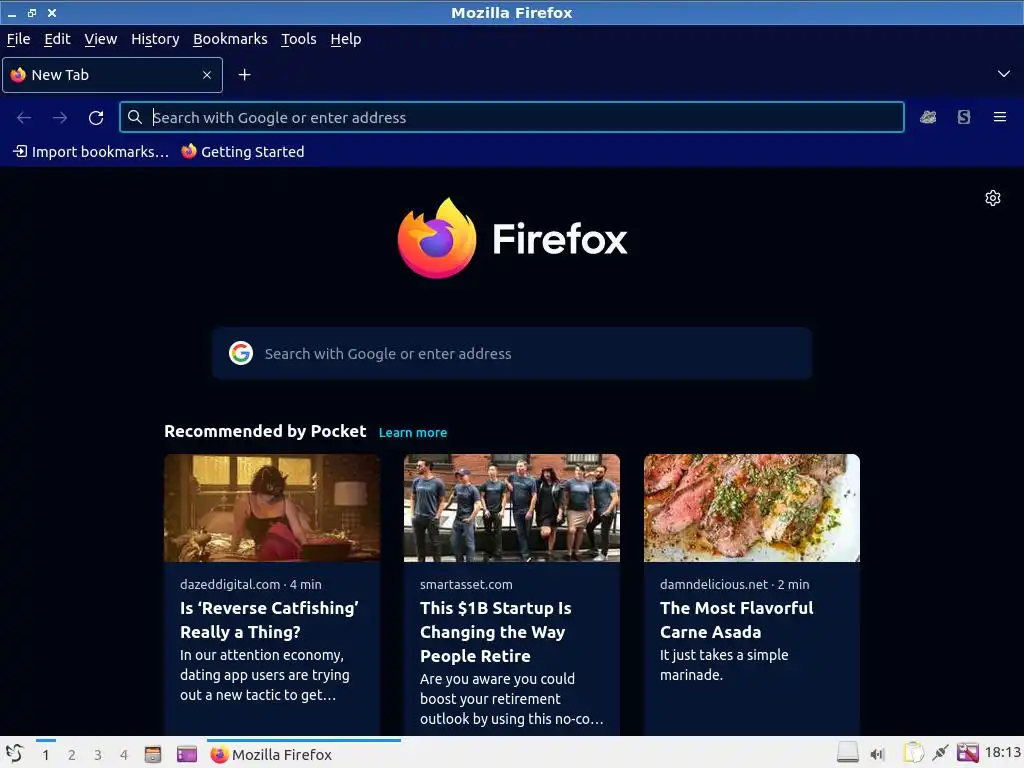This screenshot has width=1024, height=768.
Task: Open the Carne Asada food thumbnail
Action: (752, 508)
